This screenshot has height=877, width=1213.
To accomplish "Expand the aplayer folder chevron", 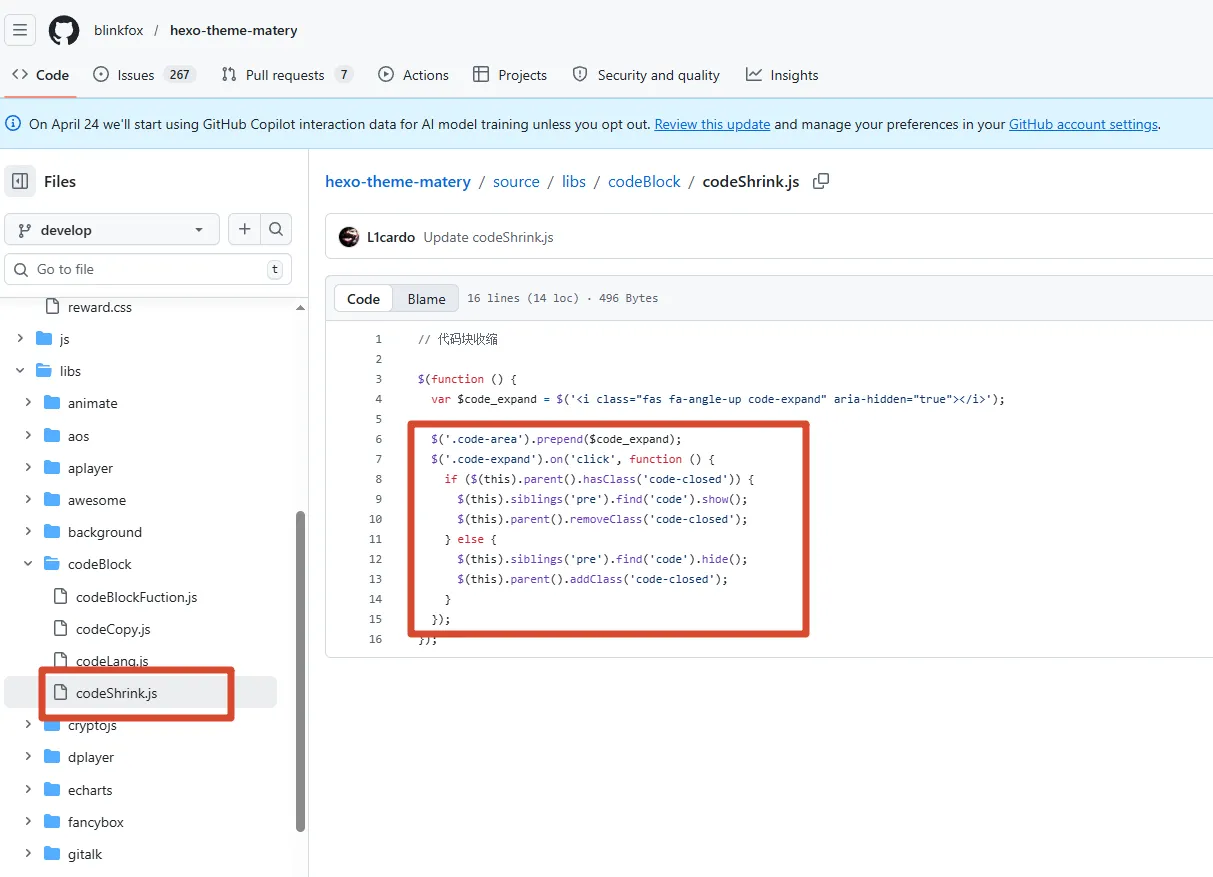I will coord(28,468).
